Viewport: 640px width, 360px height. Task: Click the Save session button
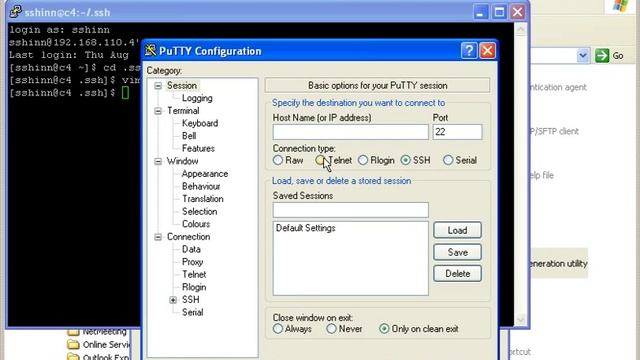457,252
